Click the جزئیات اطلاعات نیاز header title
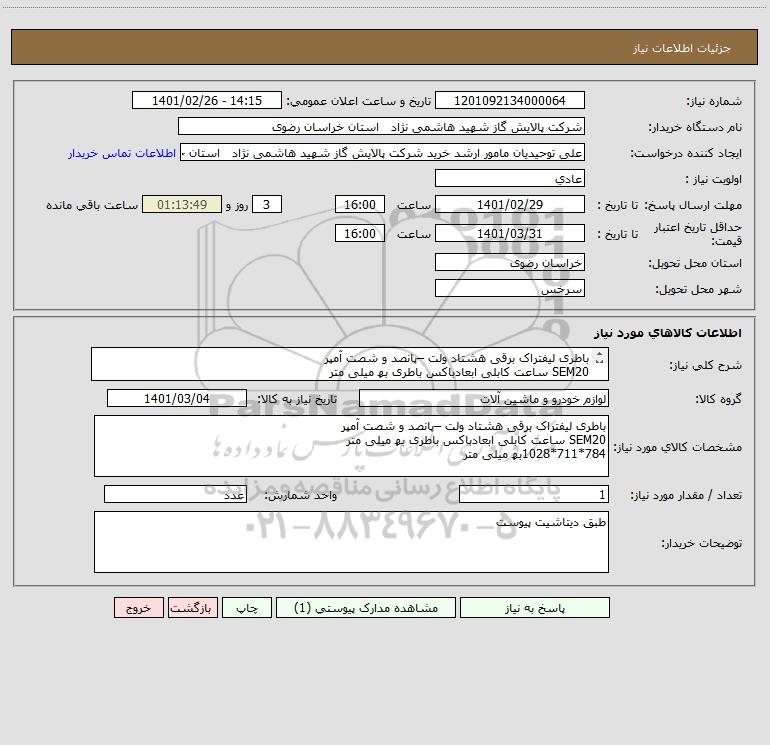 tap(681, 48)
